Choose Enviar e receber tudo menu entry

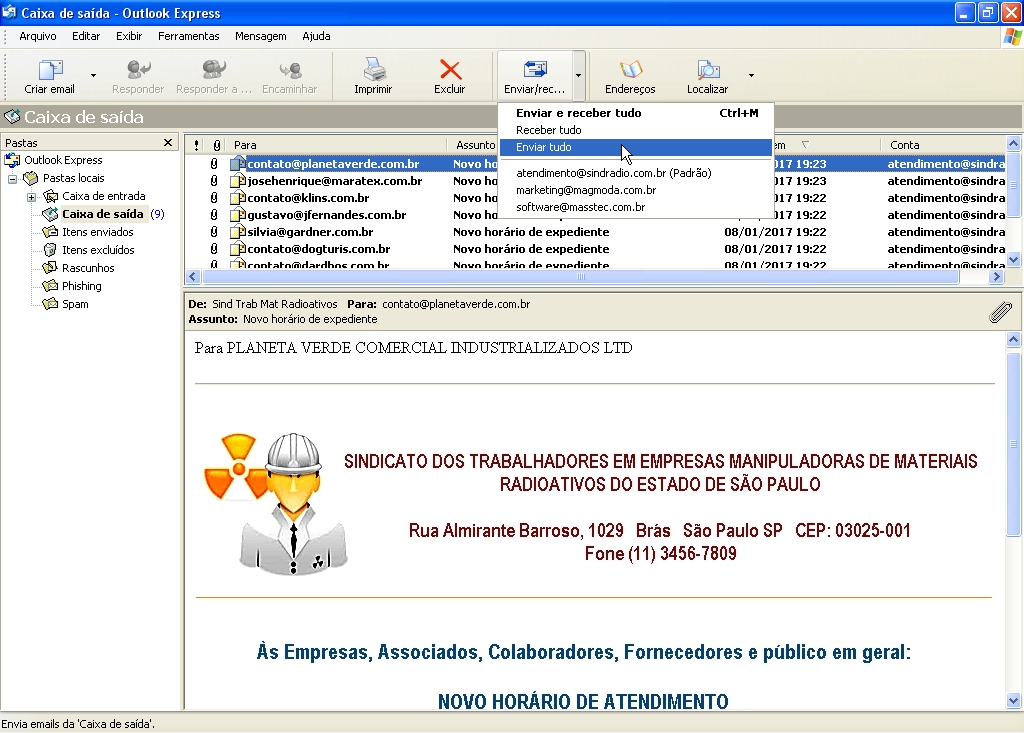coord(636,113)
